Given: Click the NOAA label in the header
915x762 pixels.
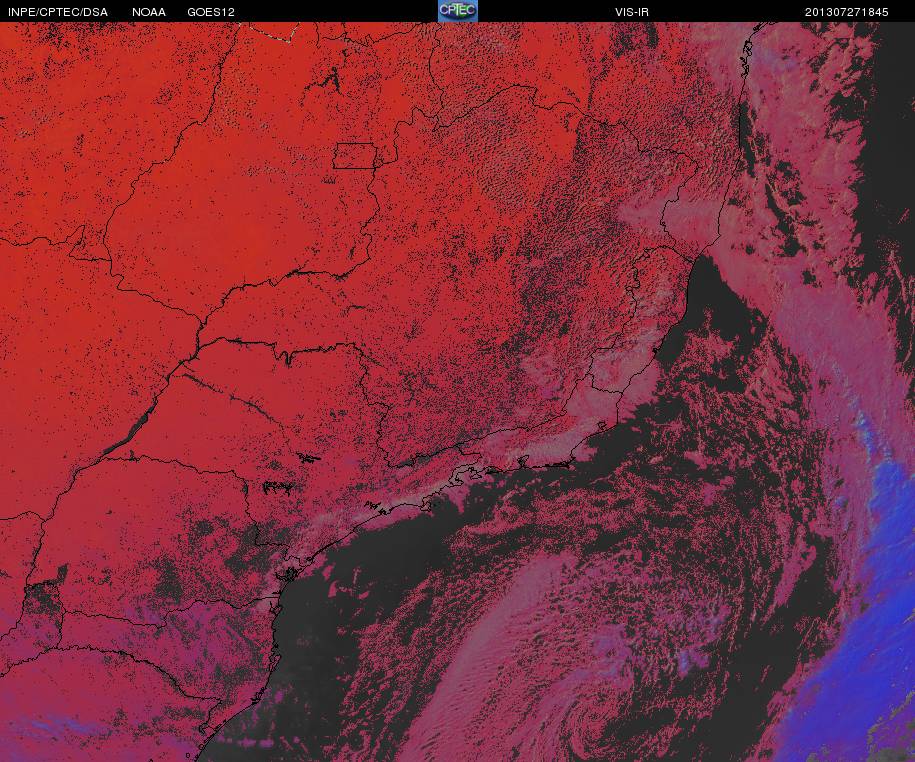Looking at the screenshot, I should point(149,12).
